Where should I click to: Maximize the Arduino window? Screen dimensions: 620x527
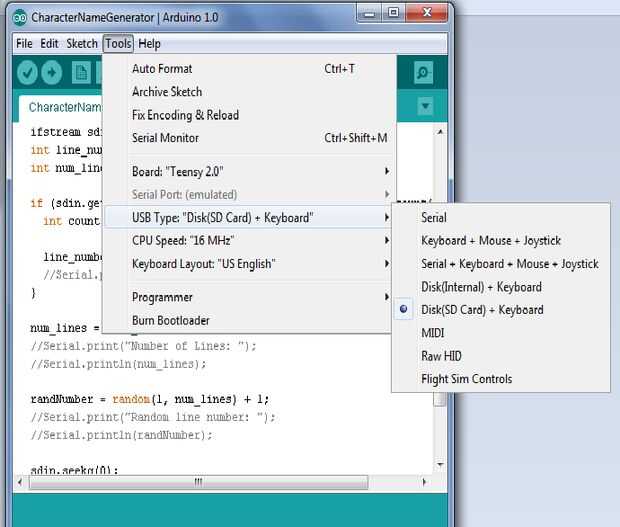(x=393, y=13)
